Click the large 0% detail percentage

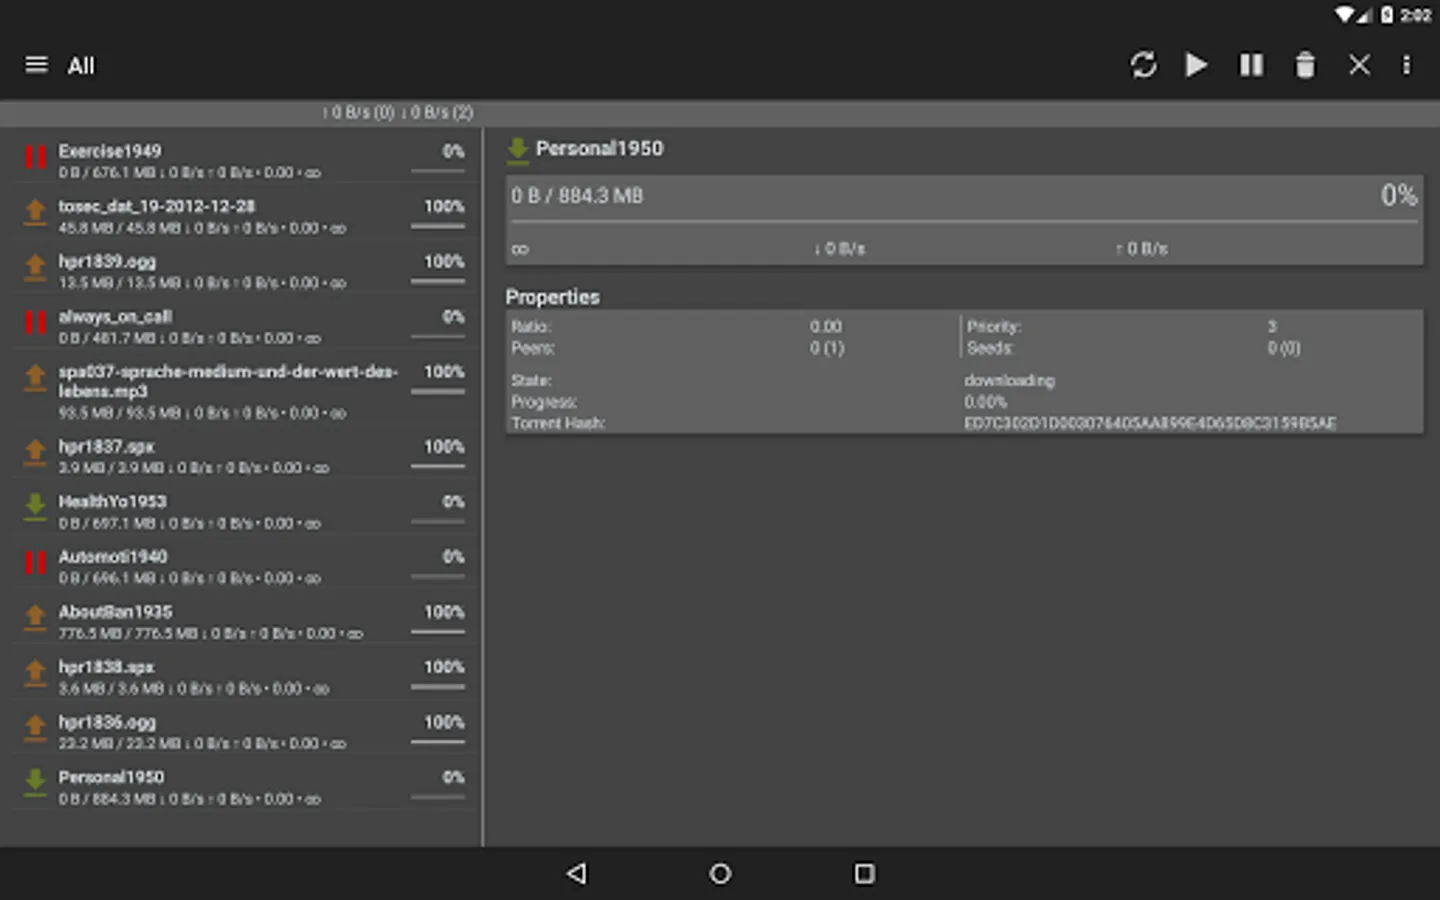coord(1399,195)
